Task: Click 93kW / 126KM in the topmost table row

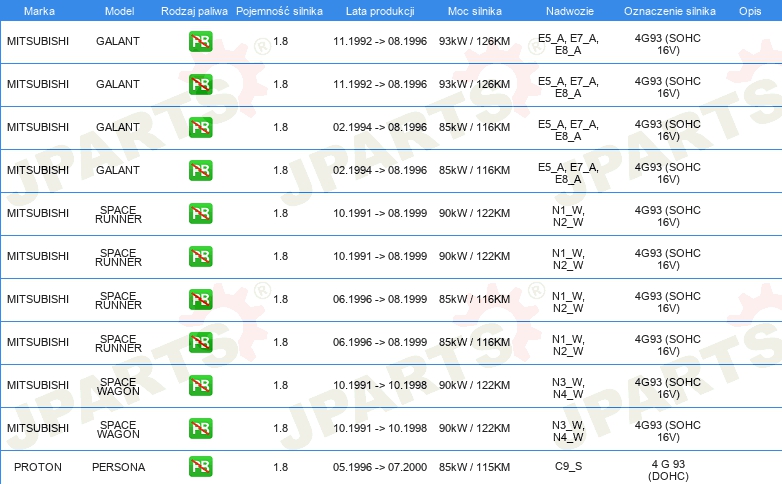Action: [474, 41]
